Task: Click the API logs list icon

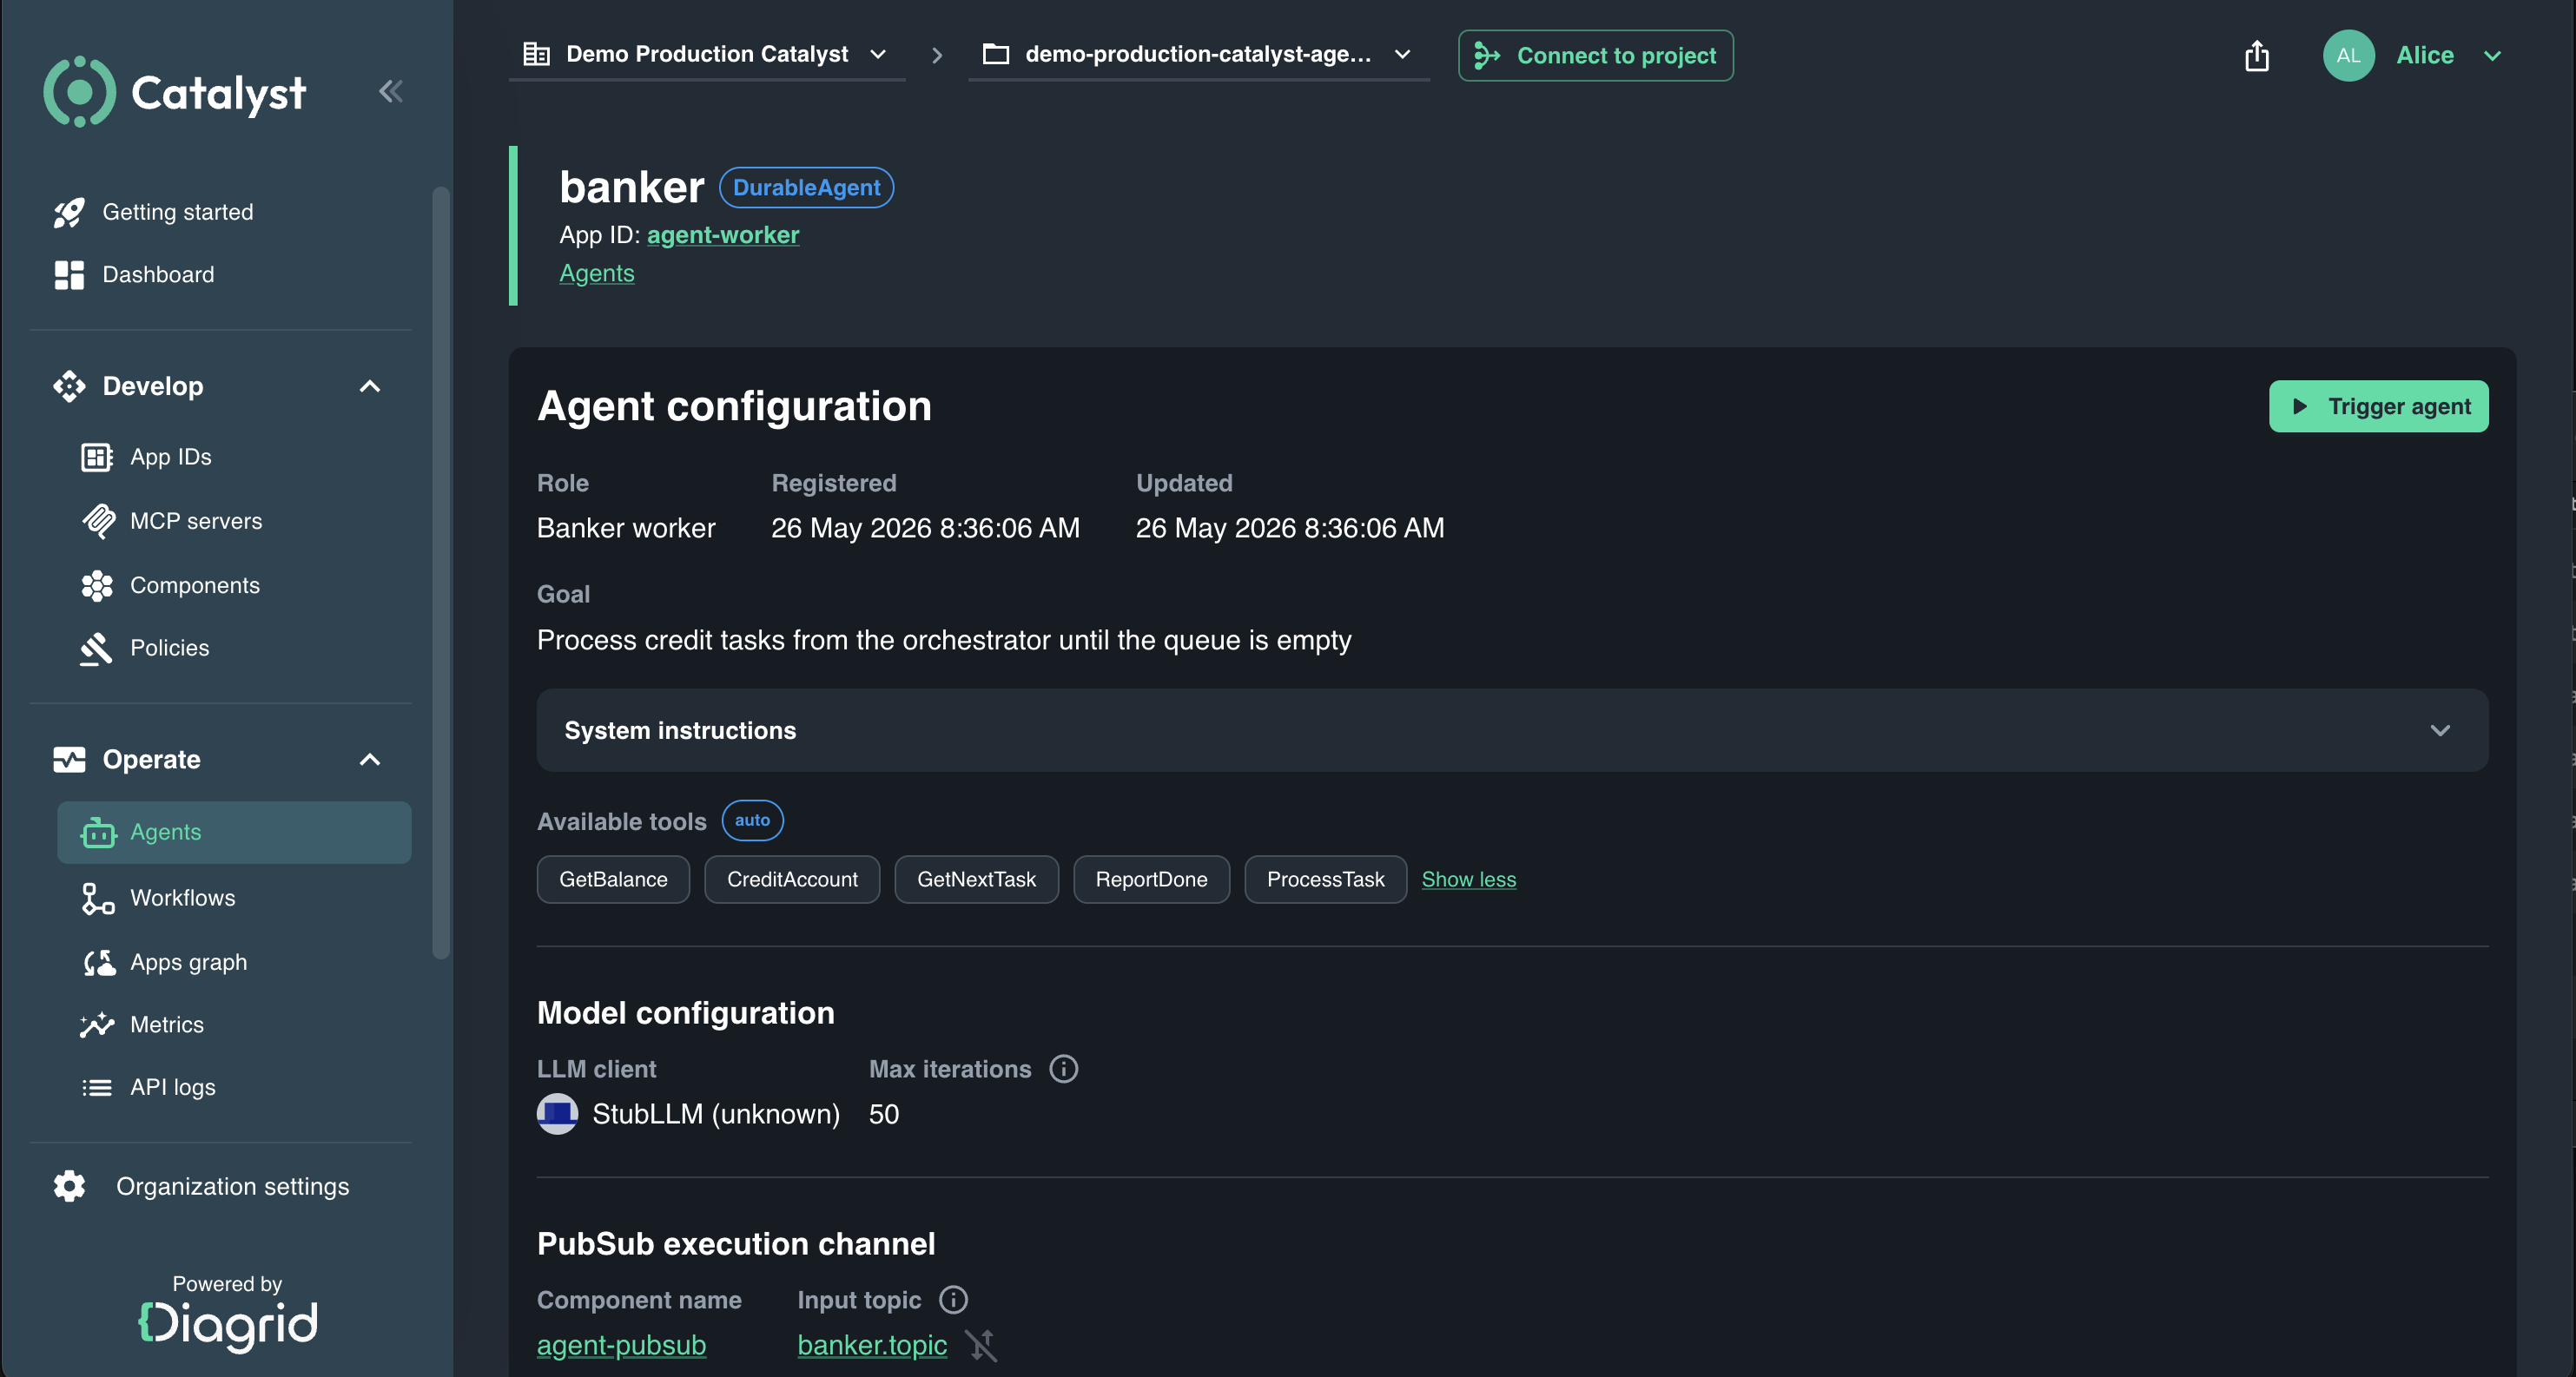Action: coord(97,1087)
